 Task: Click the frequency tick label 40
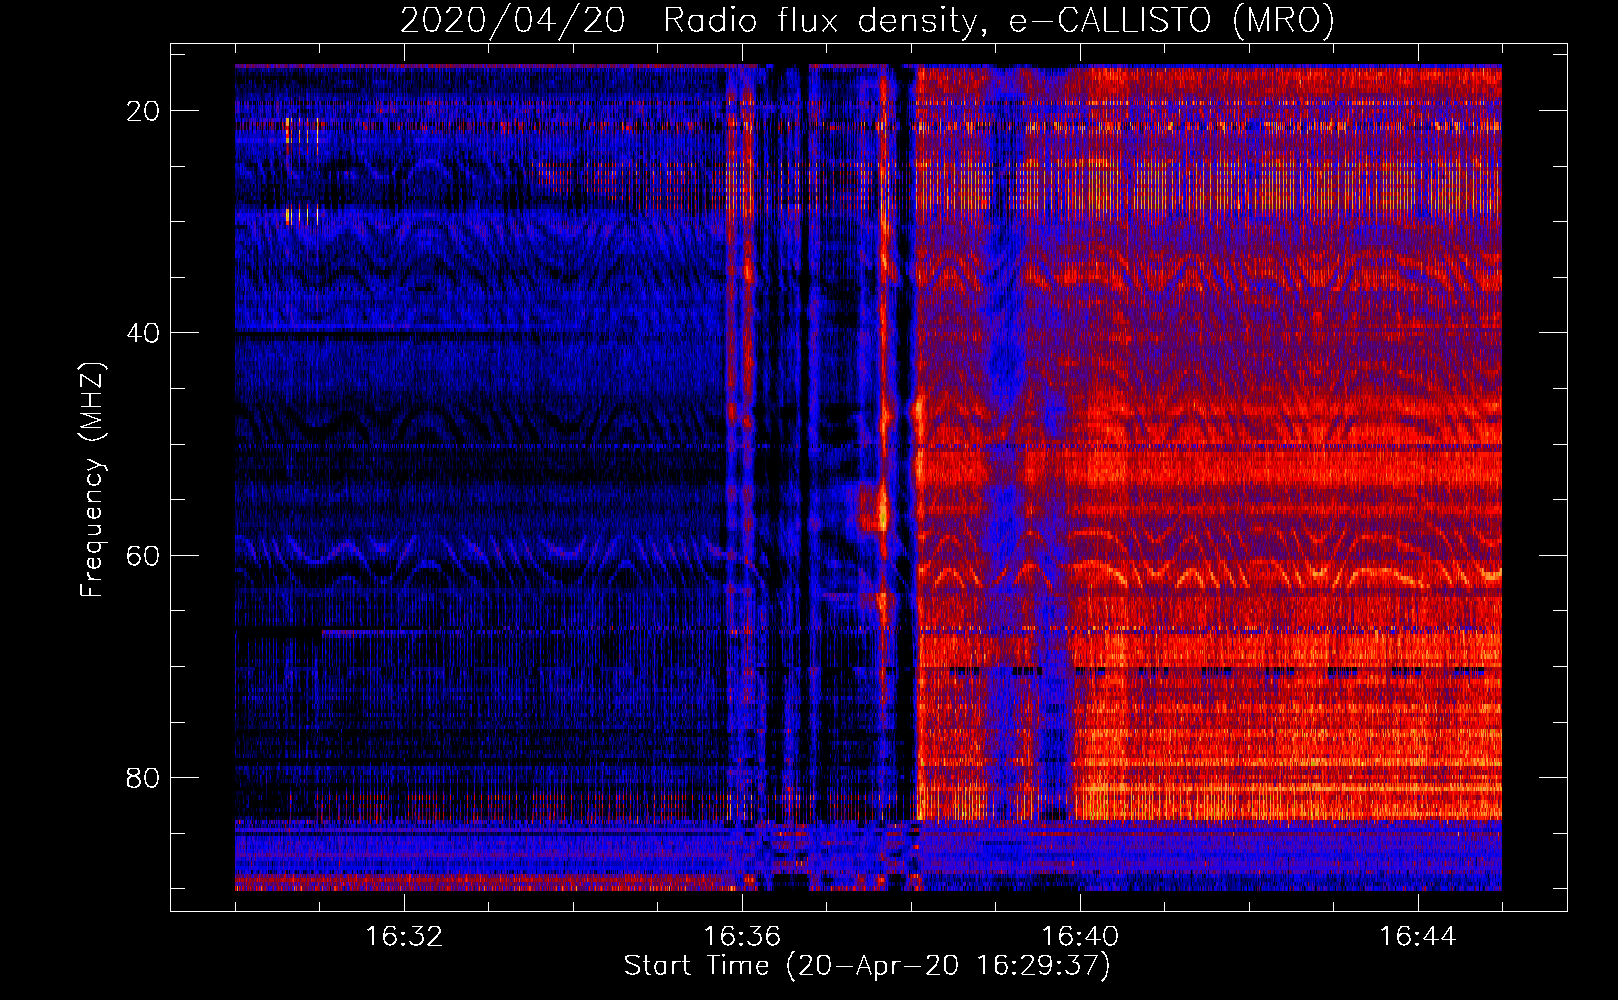tap(143, 333)
